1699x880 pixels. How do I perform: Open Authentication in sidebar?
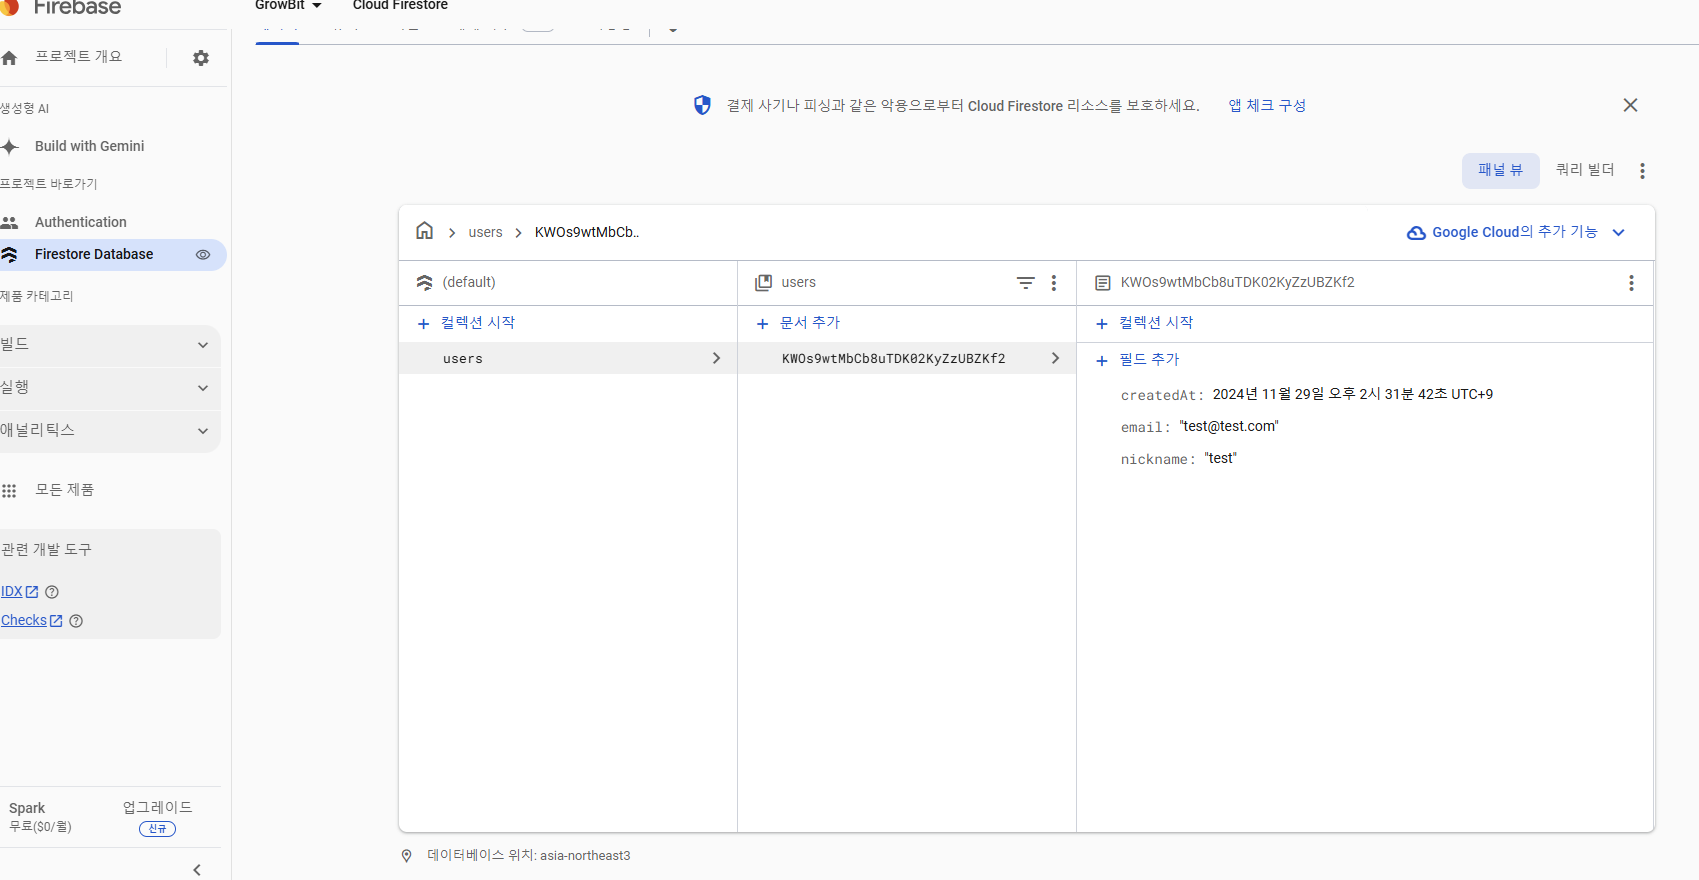click(81, 222)
